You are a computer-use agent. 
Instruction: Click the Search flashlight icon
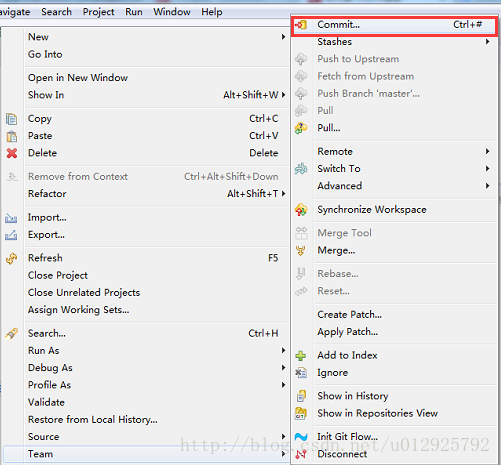12,334
